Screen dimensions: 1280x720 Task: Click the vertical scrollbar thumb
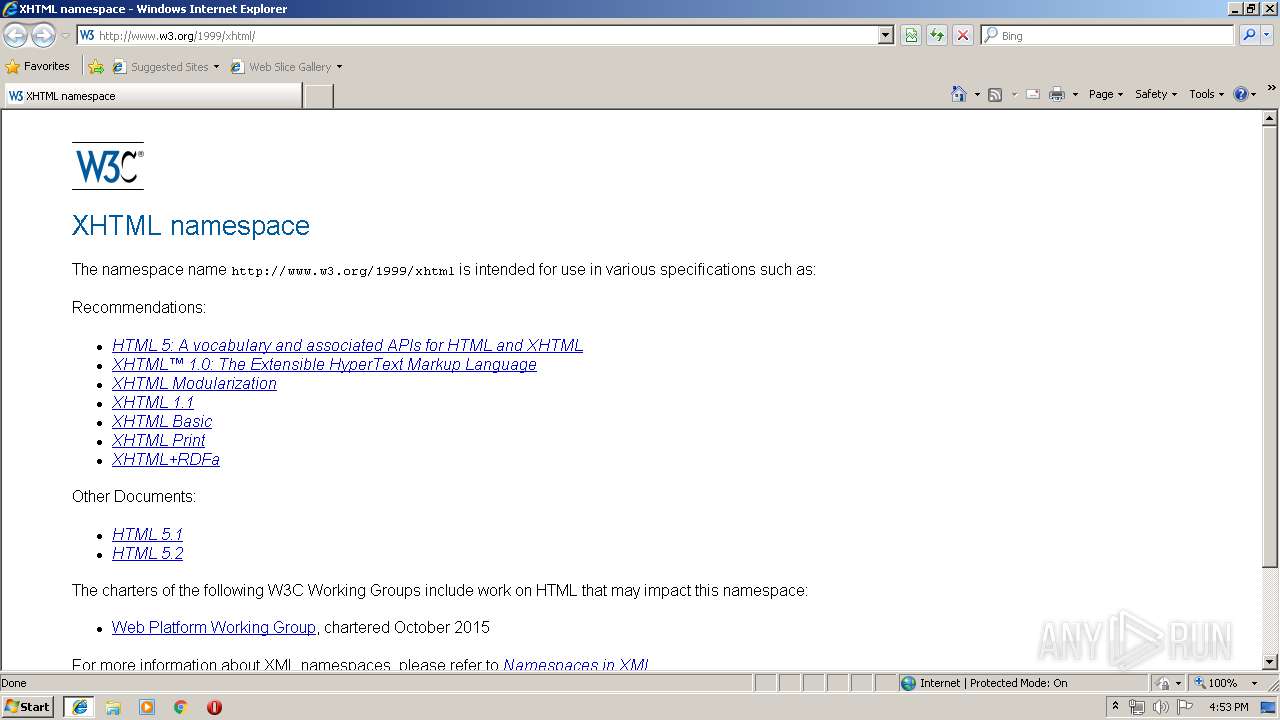(x=1270, y=346)
